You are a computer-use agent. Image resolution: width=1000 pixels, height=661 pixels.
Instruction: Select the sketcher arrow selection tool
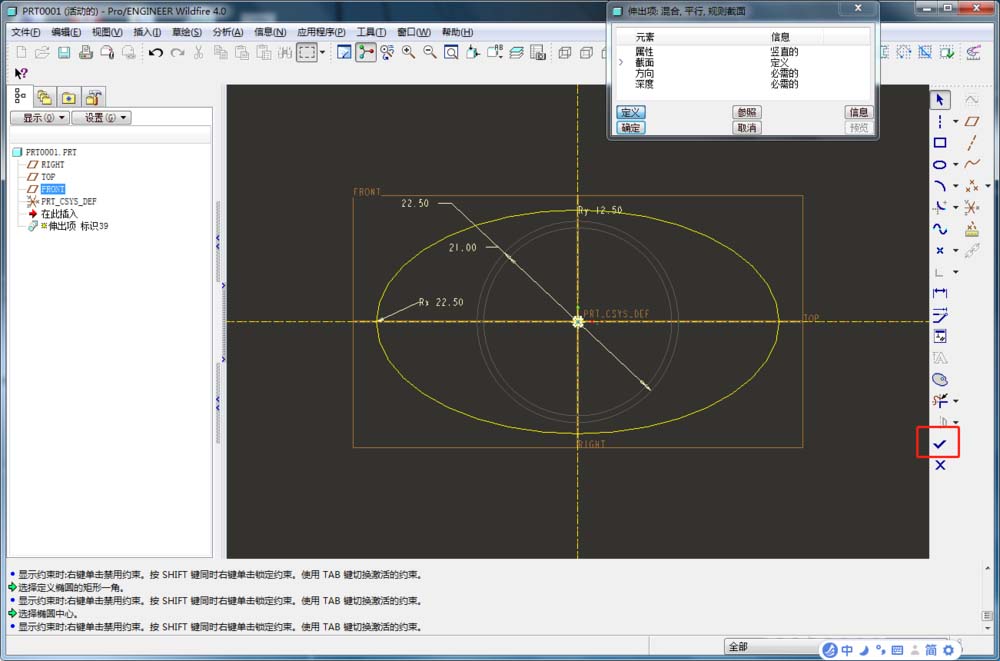click(939, 100)
